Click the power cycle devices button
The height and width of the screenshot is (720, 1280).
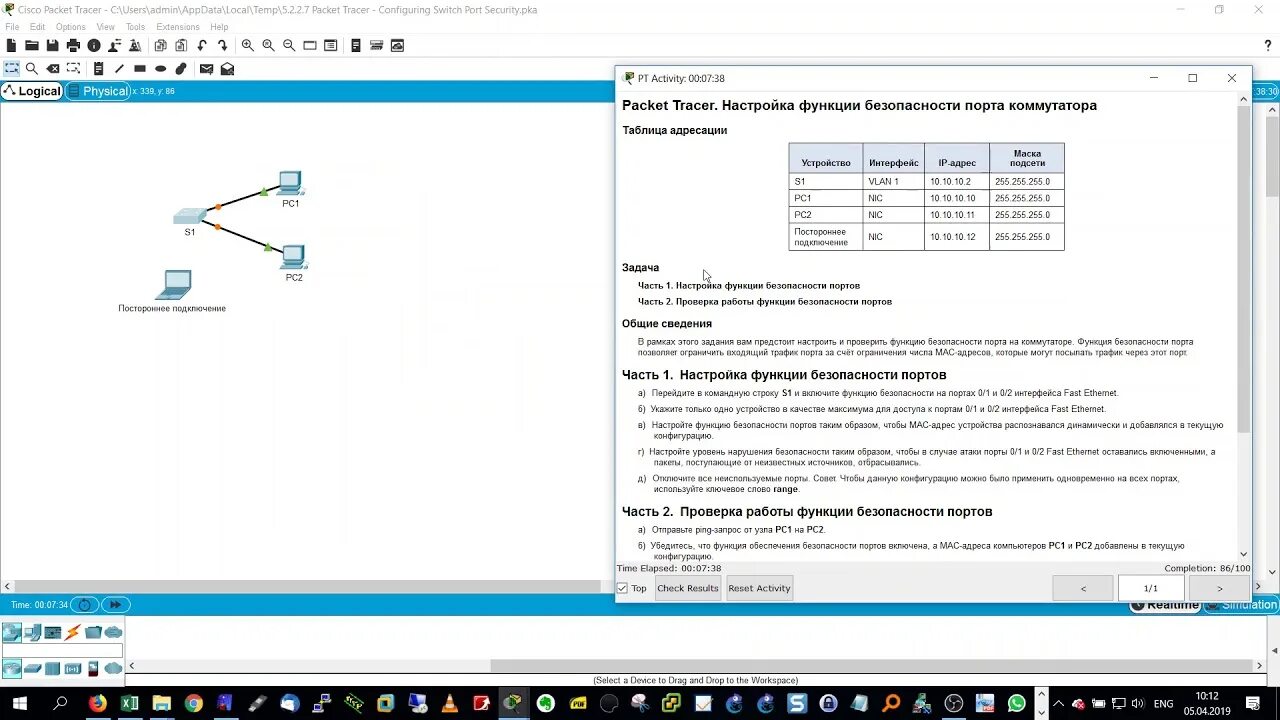[85, 605]
